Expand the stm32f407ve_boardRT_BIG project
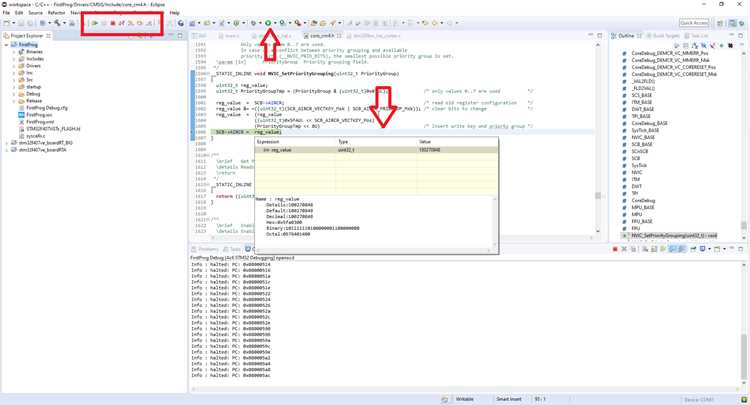 coord(7,143)
